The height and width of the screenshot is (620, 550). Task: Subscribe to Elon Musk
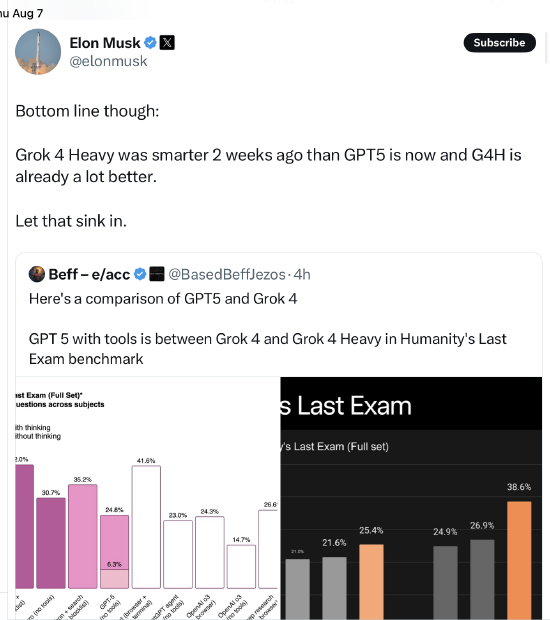[499, 43]
